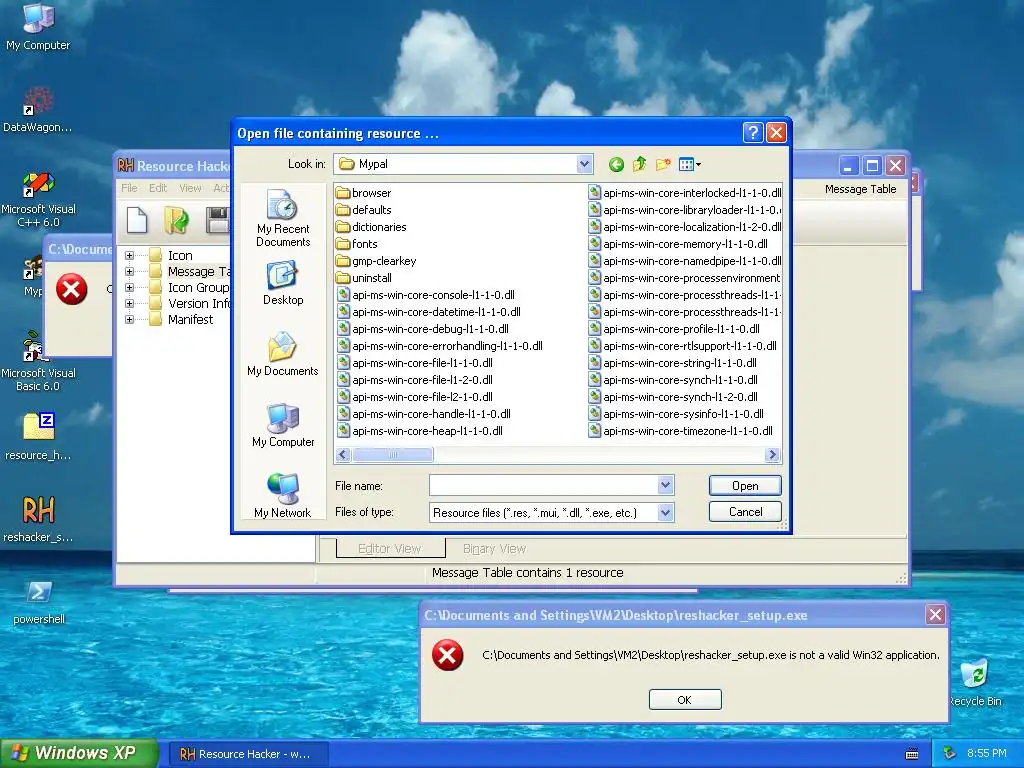Switch to Editor View tab
This screenshot has height=768, width=1024.
(390, 549)
